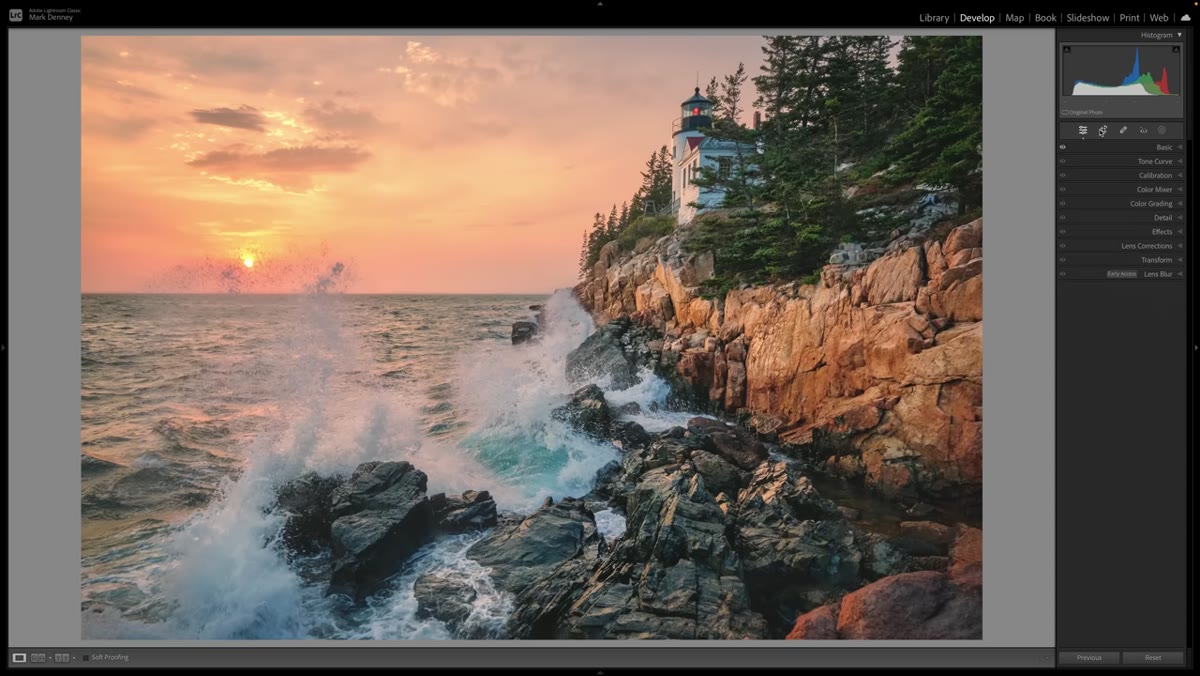Viewport: 1200px width, 676px height.
Task: Collapse the Histogram panel
Action: click(x=1179, y=35)
